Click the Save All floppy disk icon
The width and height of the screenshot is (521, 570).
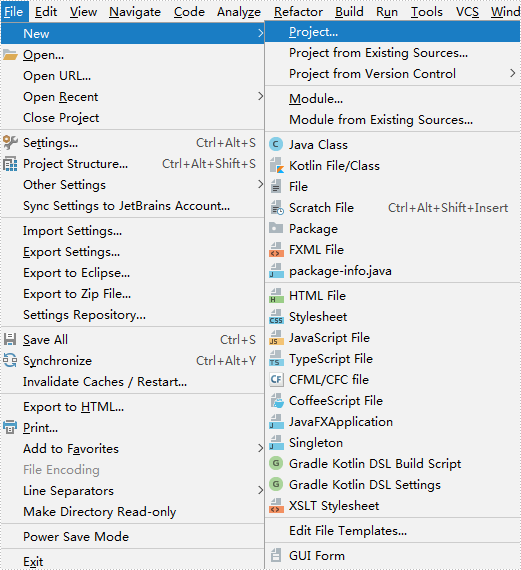pos(10,339)
